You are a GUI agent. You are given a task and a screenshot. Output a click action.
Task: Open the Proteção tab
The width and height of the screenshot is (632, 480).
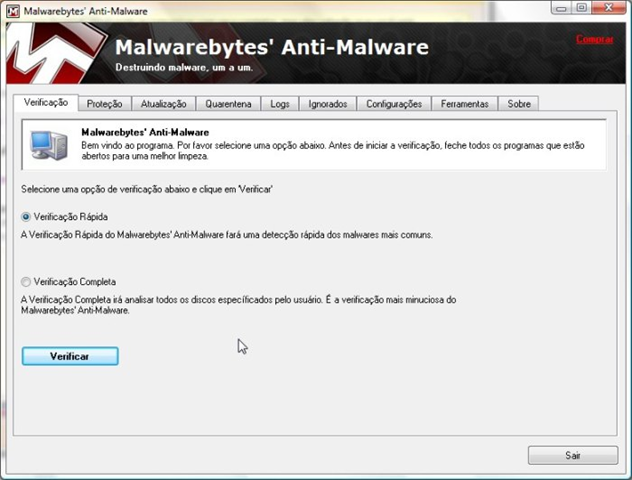point(104,104)
